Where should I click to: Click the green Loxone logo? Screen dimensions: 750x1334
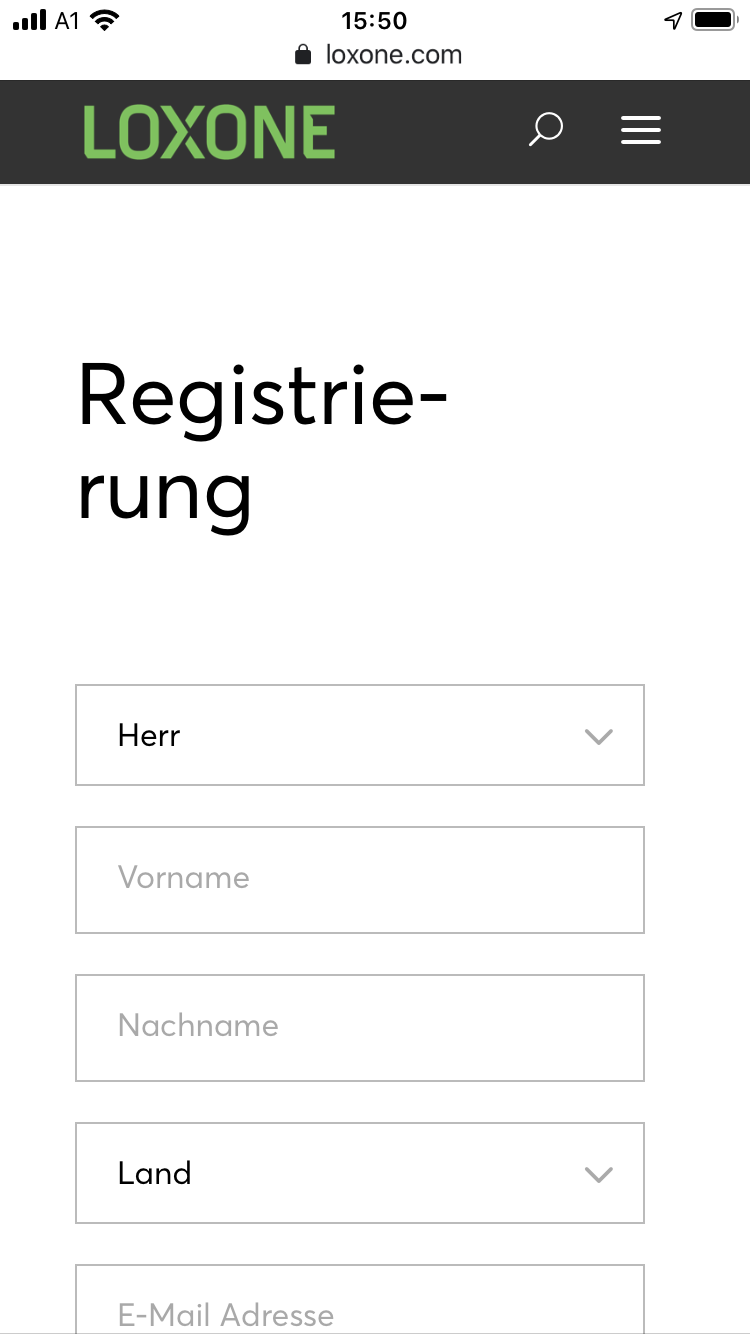[209, 133]
